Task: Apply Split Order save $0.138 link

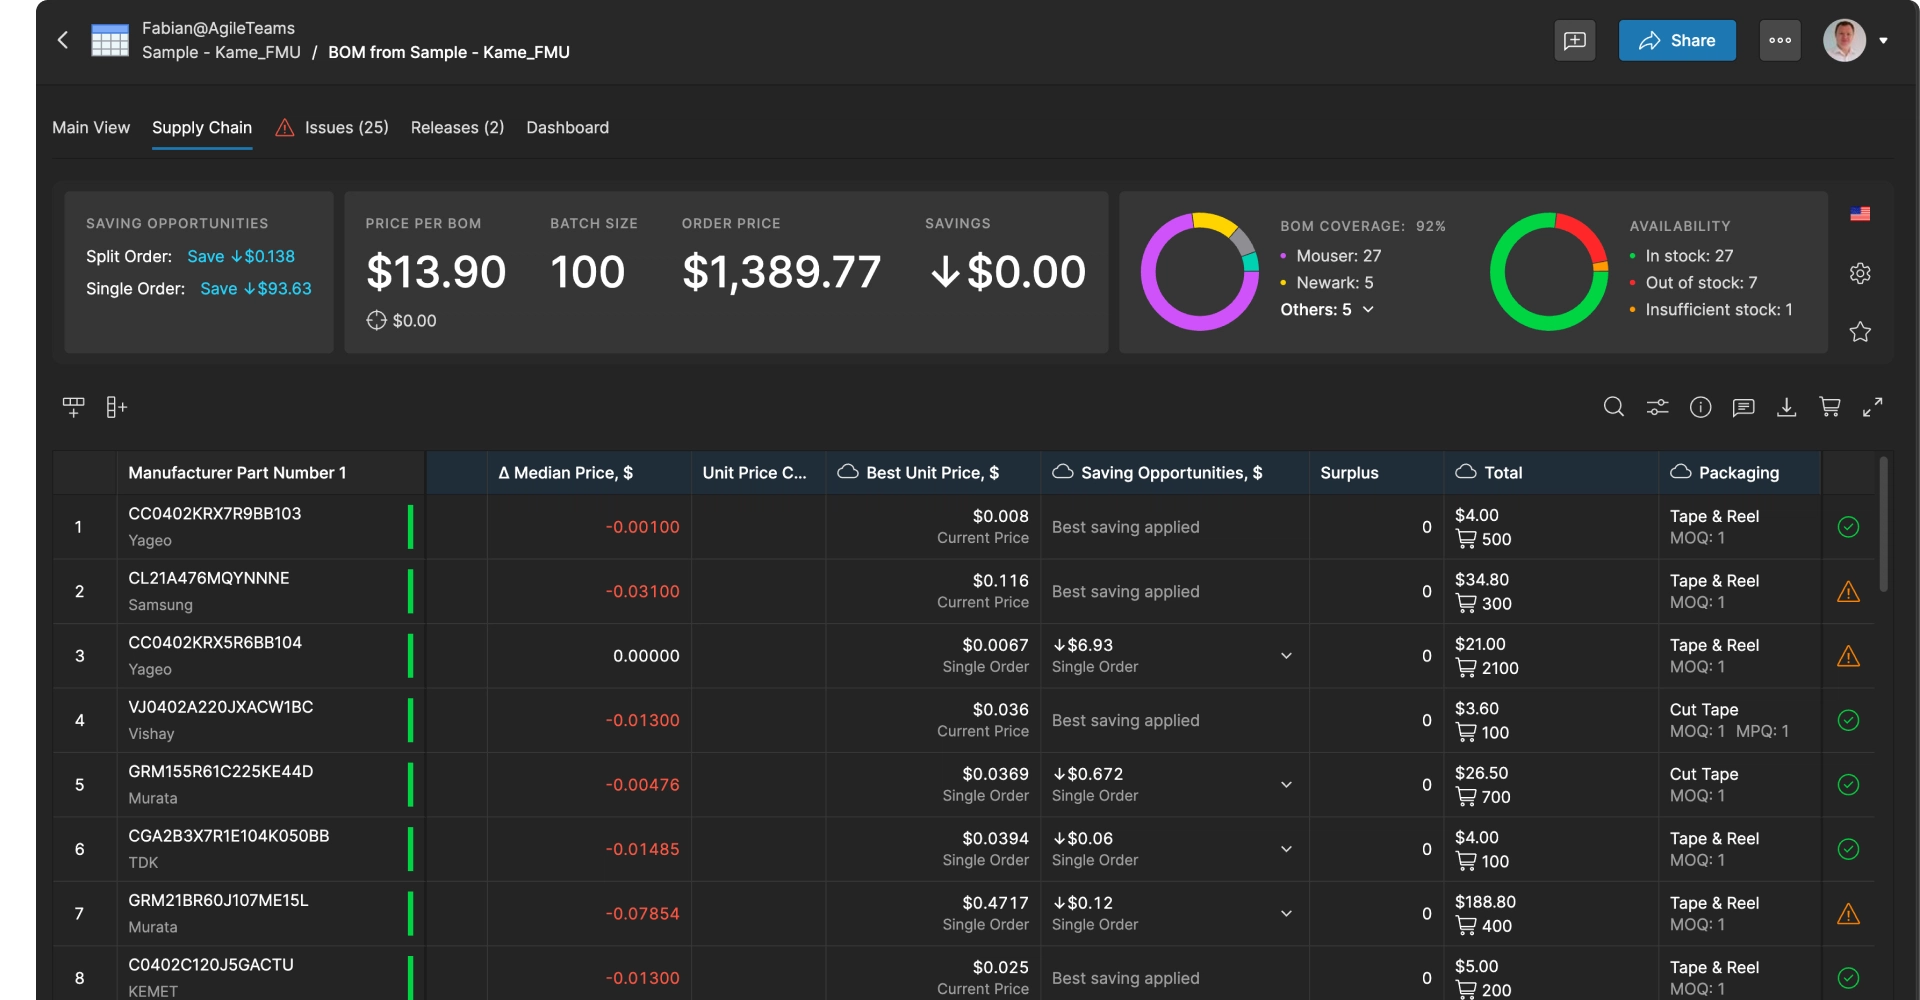Action: pyautogui.click(x=241, y=256)
